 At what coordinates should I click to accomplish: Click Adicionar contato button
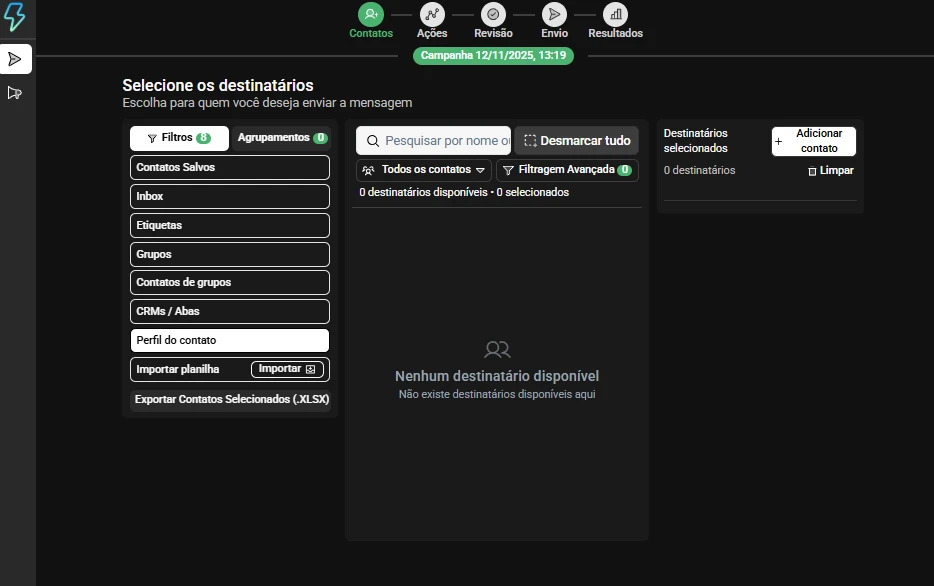pos(813,141)
